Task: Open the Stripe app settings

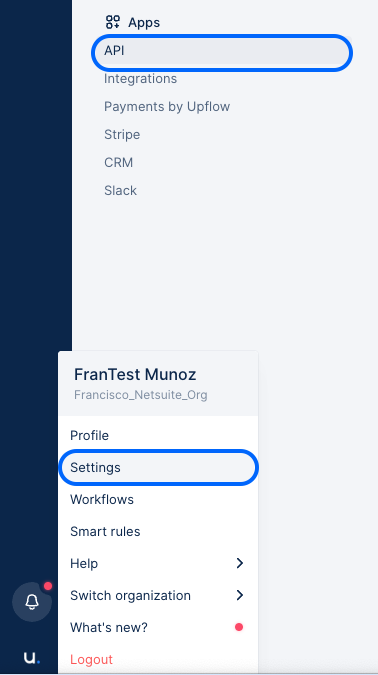Action: (122, 135)
